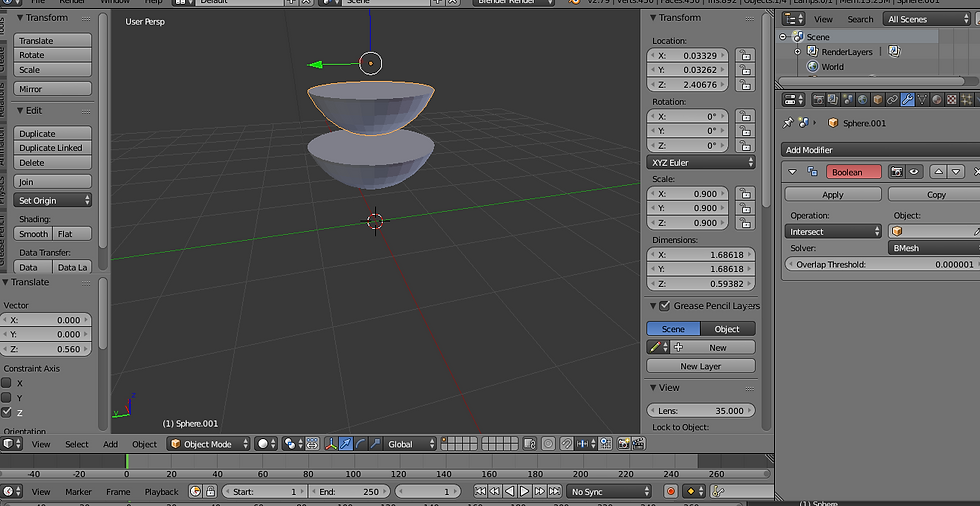Collapse the Edit panel in tool shelf

(19, 111)
